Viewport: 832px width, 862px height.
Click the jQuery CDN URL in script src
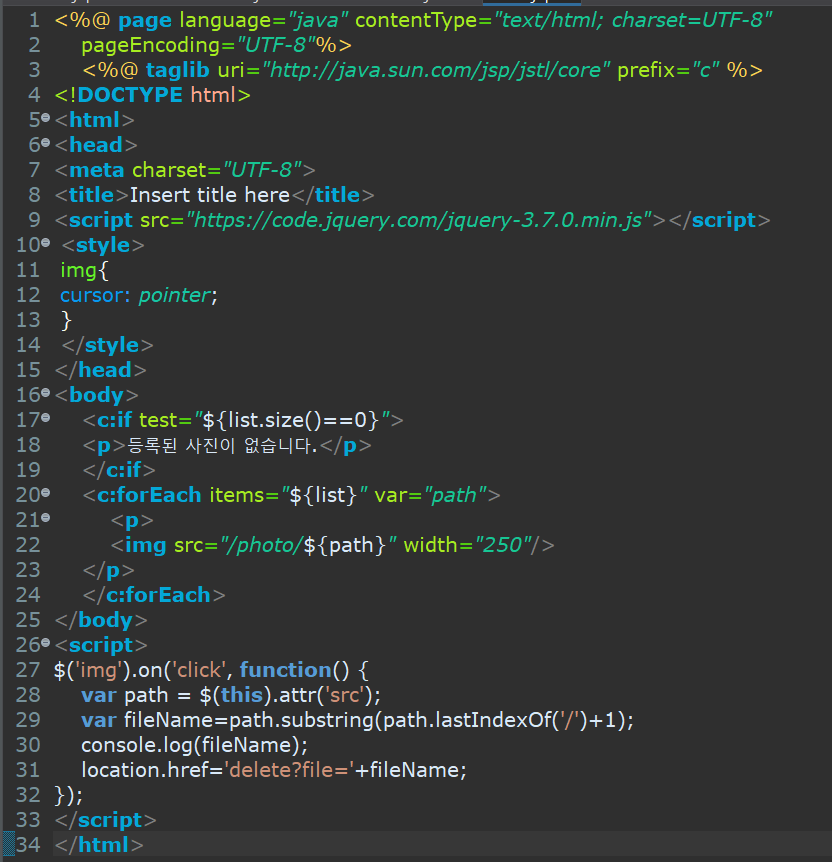click(x=419, y=220)
